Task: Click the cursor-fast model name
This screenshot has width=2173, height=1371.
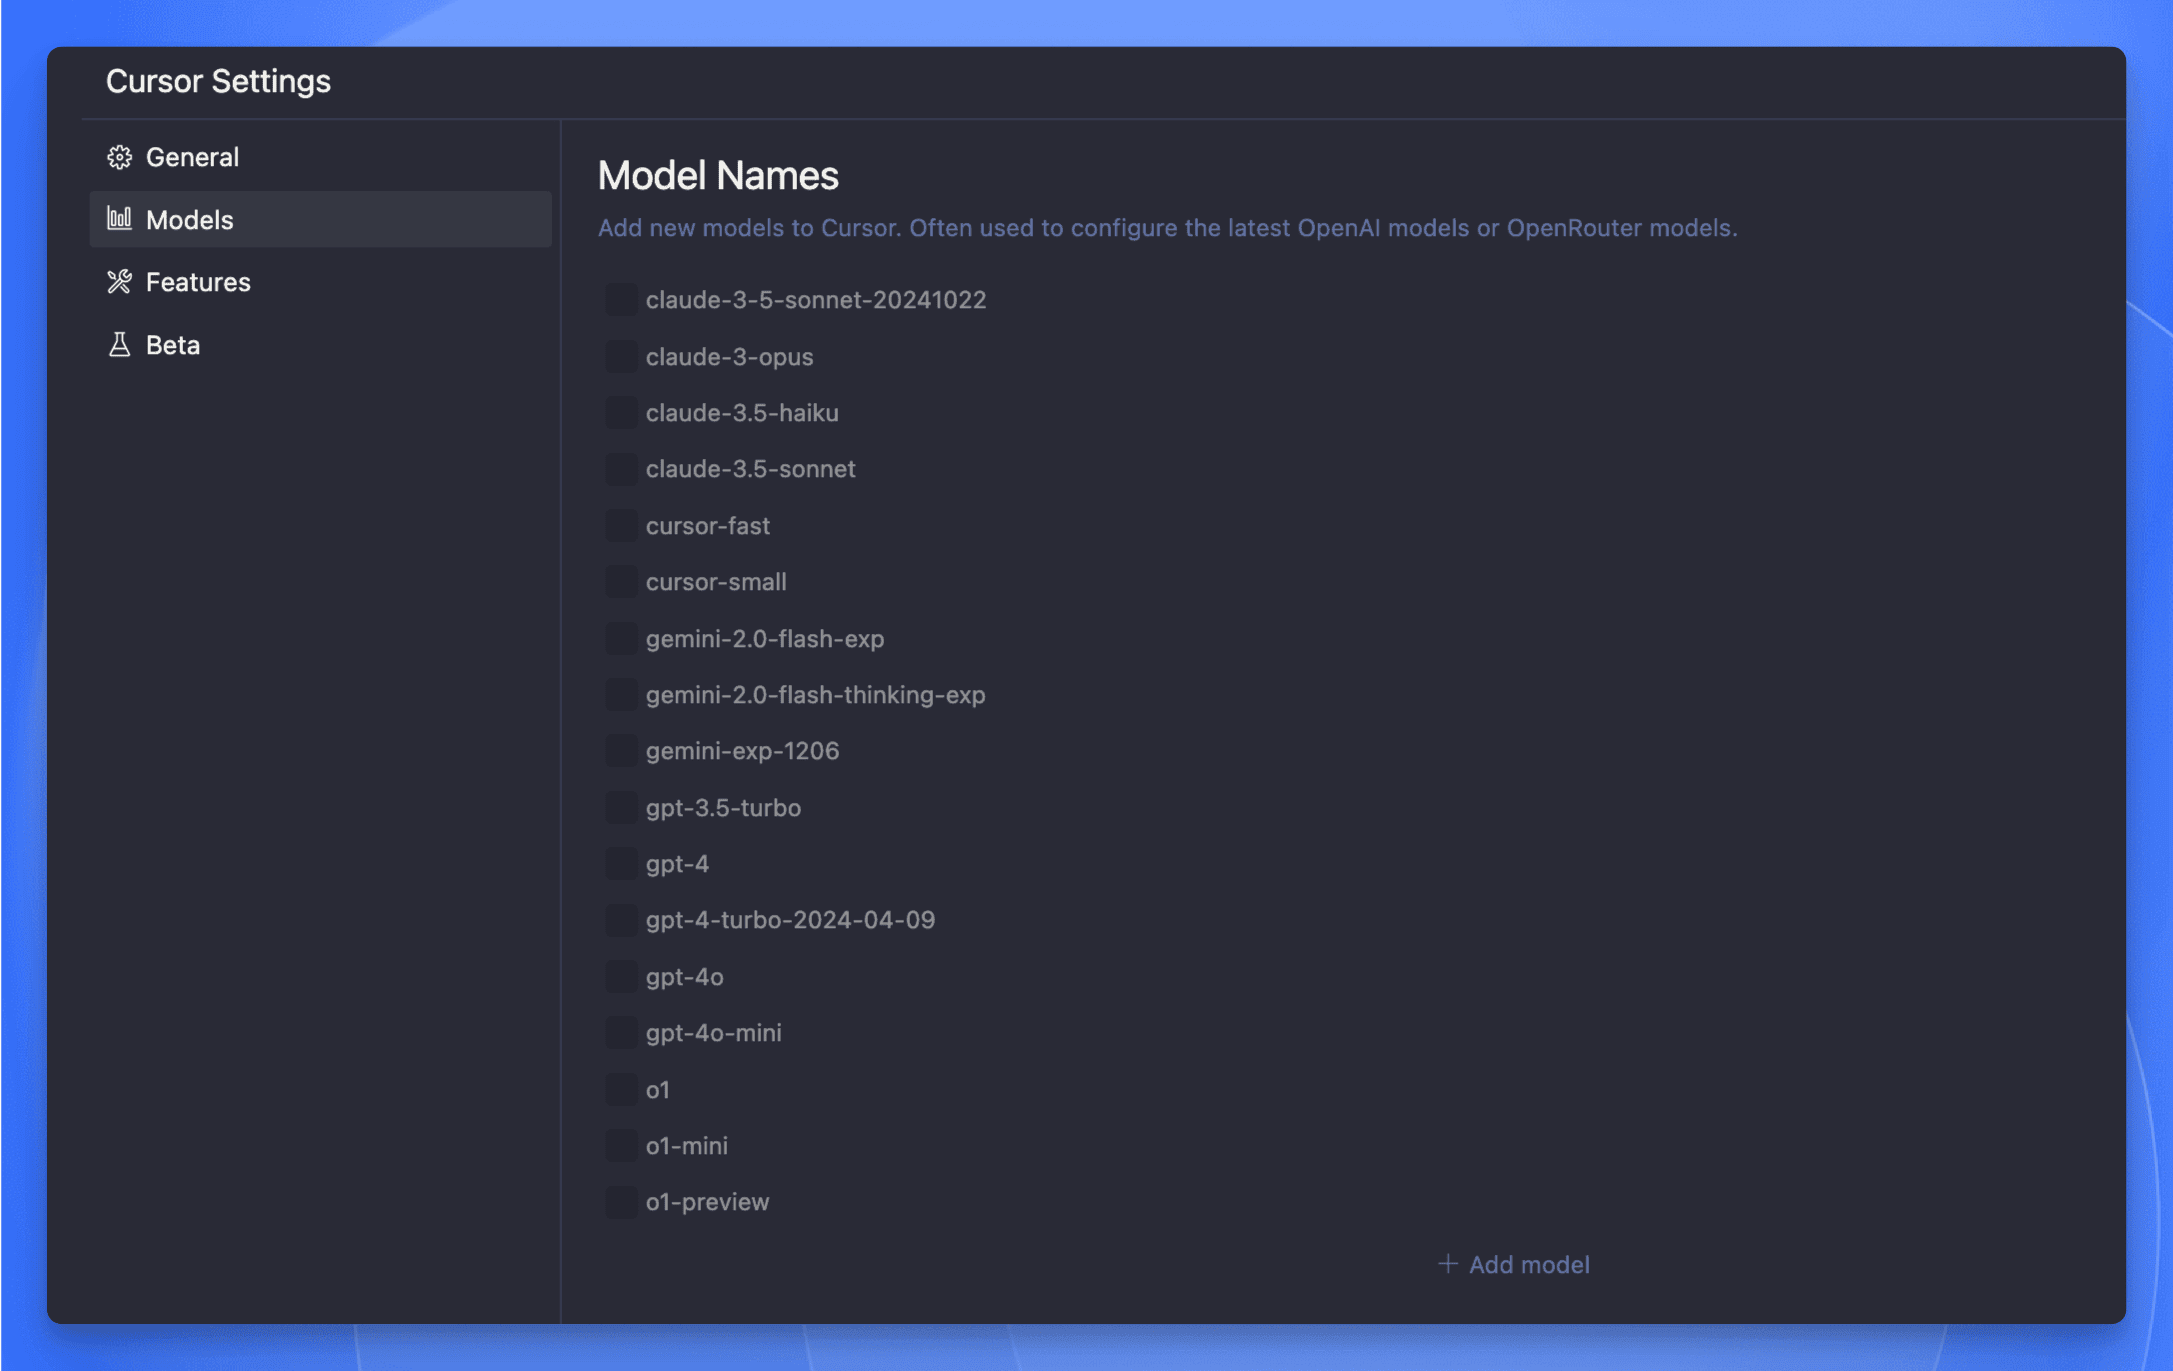Action: pyautogui.click(x=708, y=525)
